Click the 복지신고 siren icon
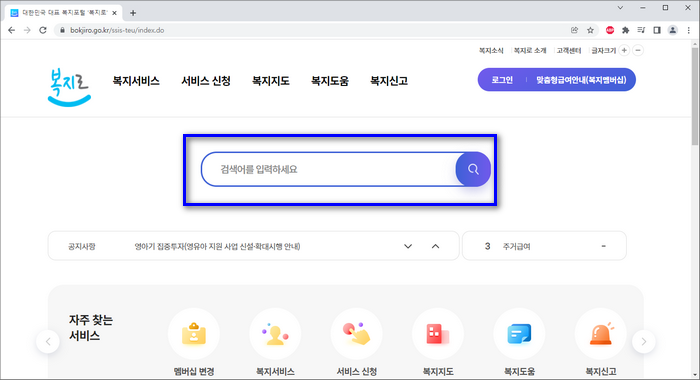Image resolution: width=700 pixels, height=380 pixels. coord(600,334)
